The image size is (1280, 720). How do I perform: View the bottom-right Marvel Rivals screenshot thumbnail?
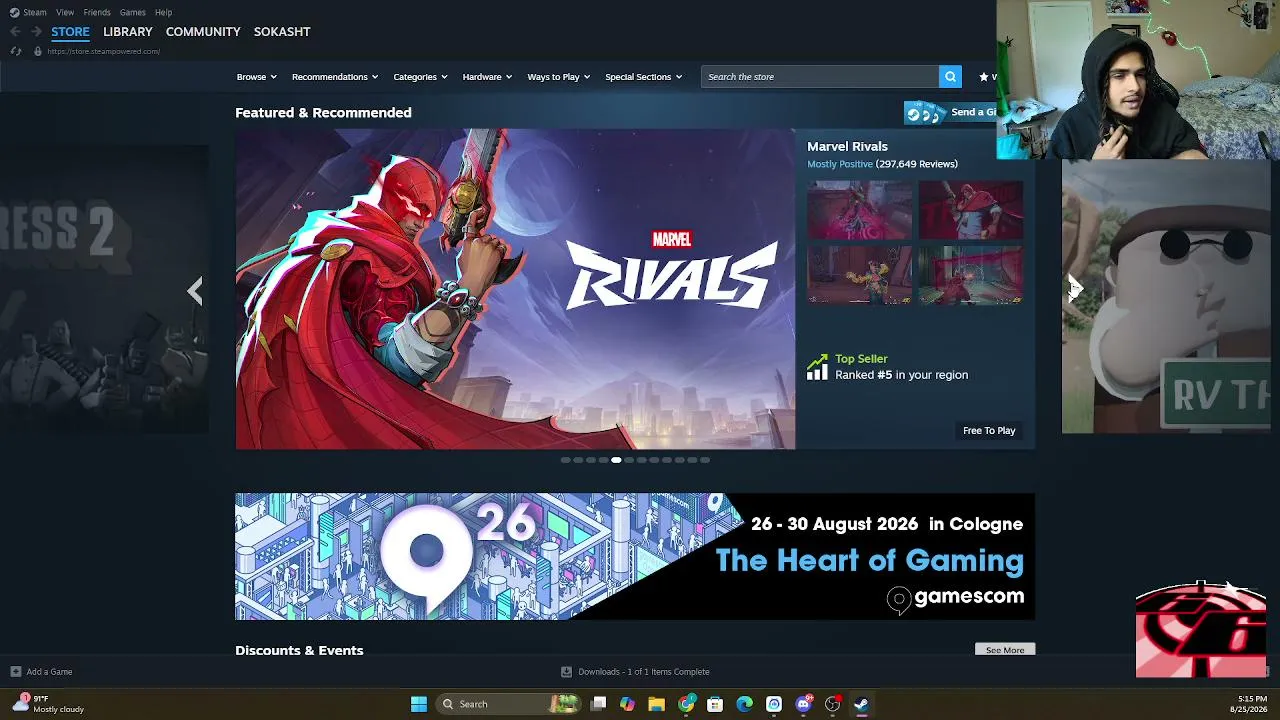click(x=971, y=275)
